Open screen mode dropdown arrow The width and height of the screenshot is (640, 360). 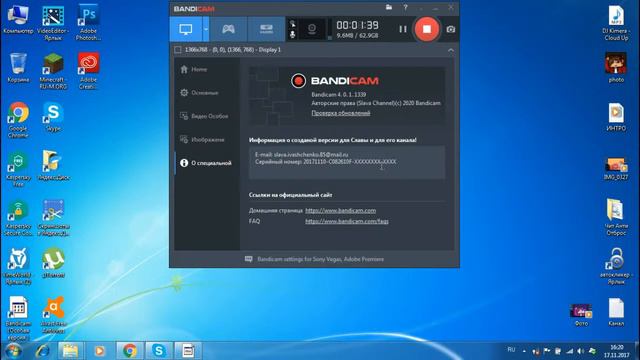coord(206,29)
